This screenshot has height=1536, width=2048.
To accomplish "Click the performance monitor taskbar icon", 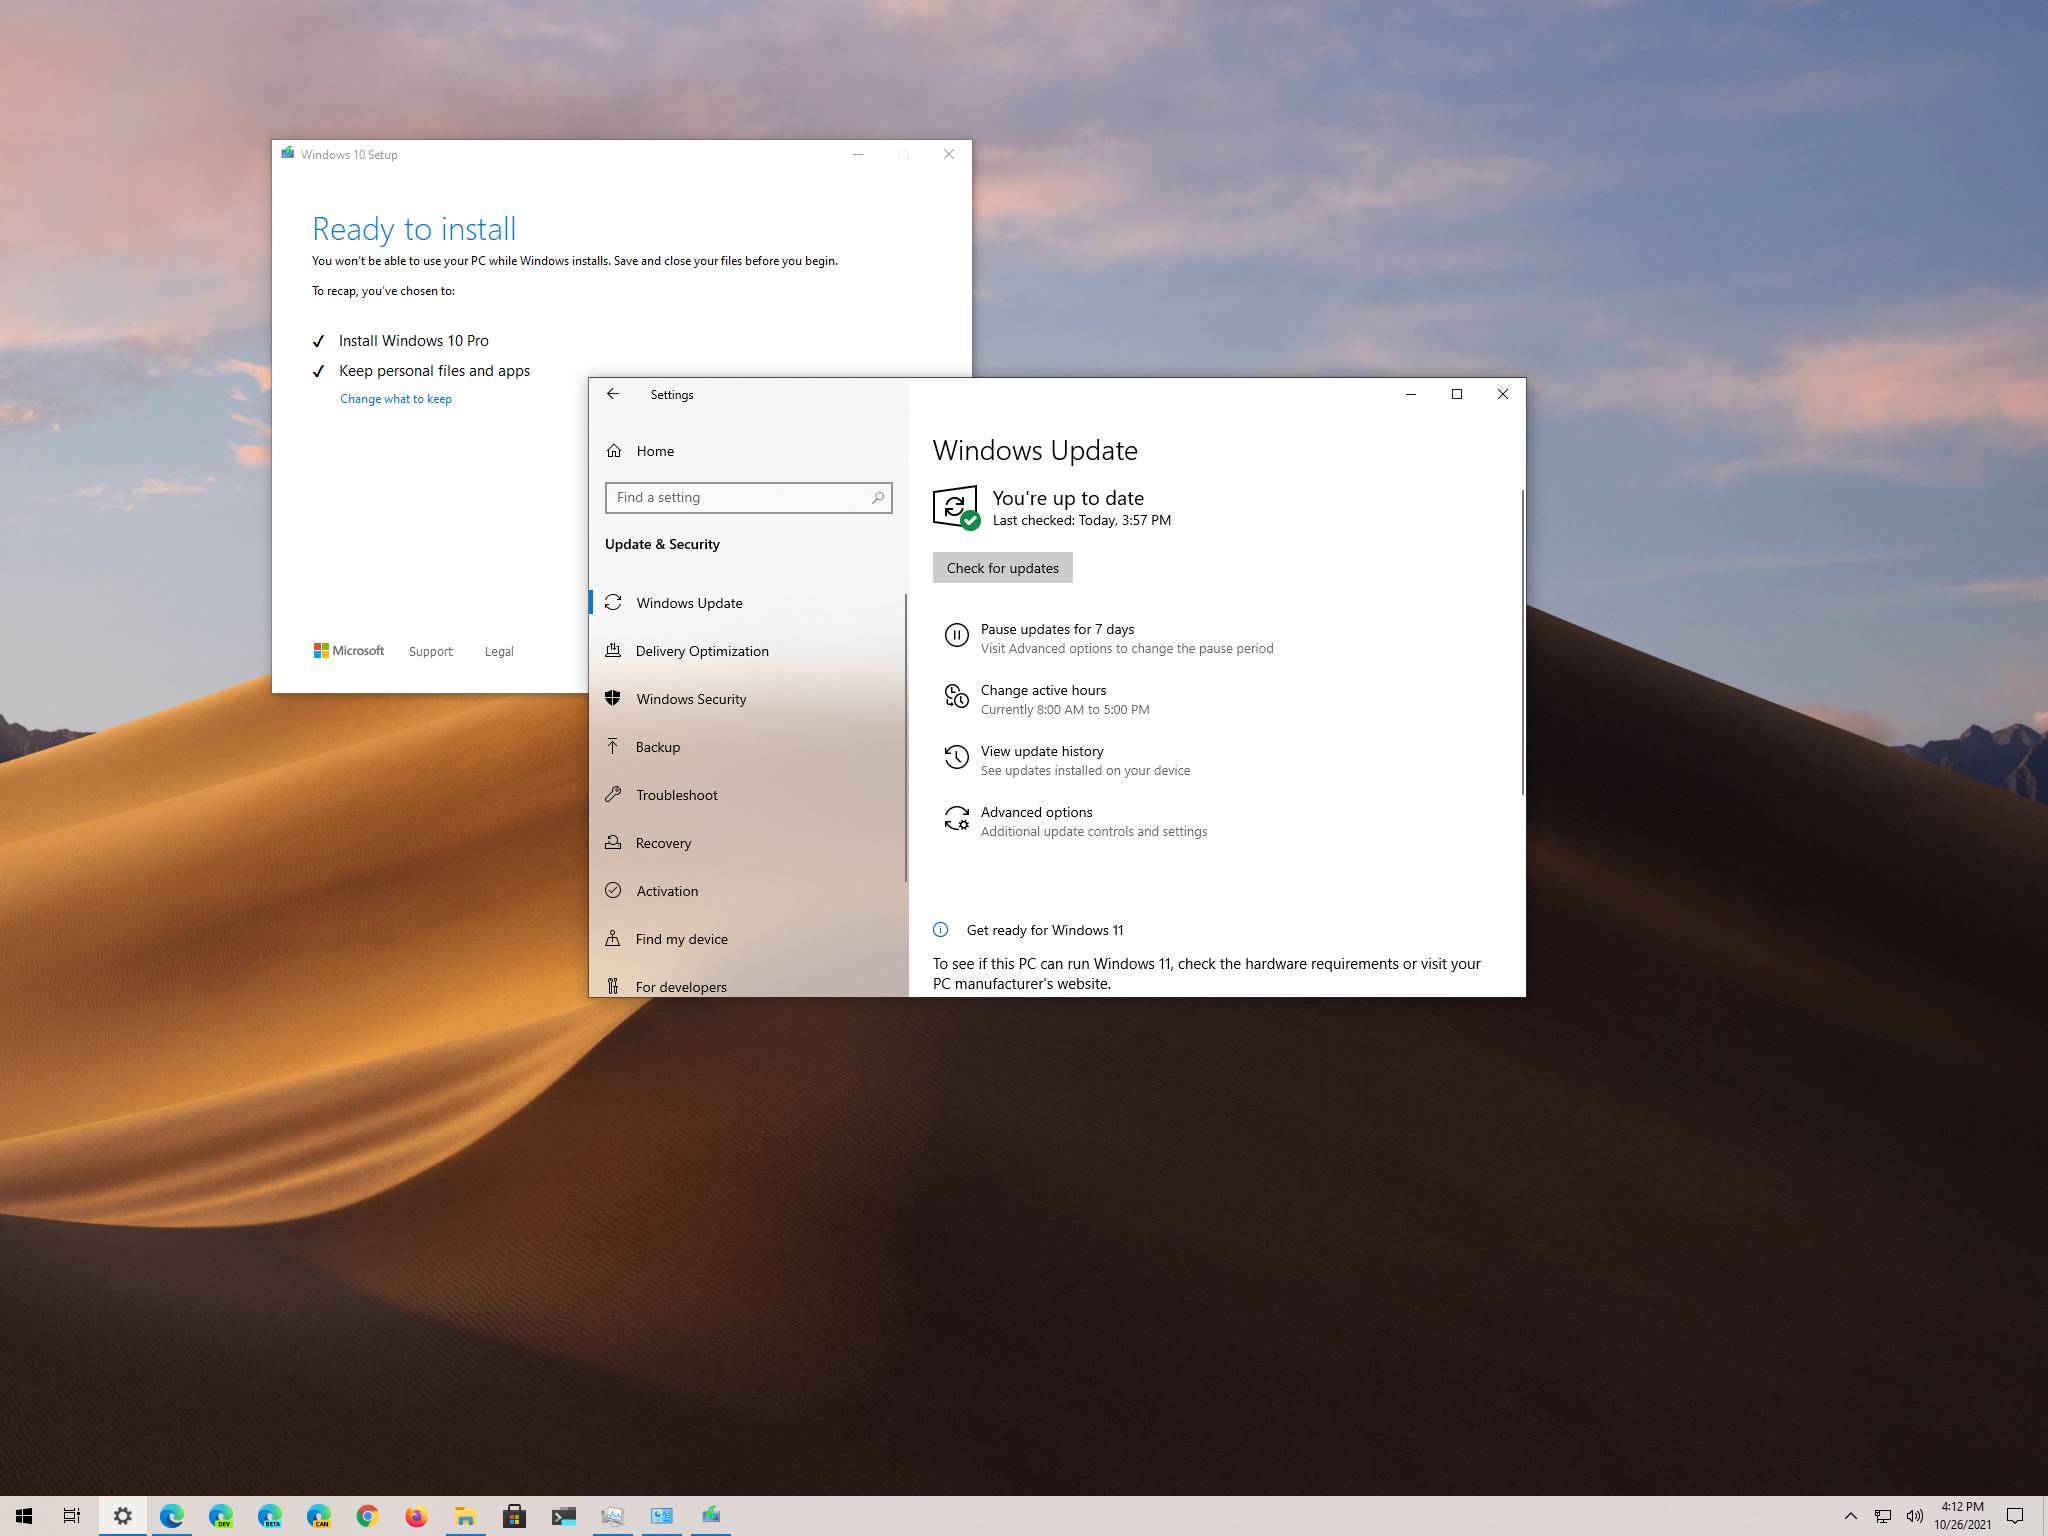I will [x=612, y=1516].
